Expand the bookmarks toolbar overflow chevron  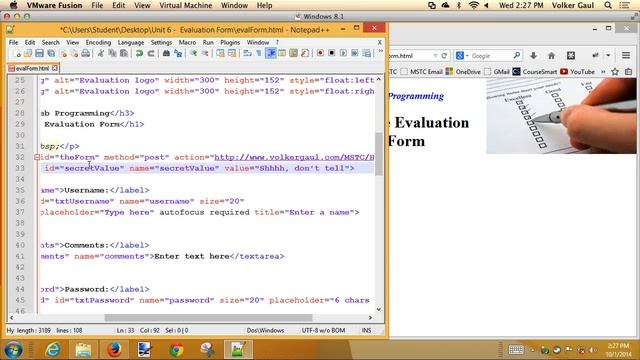603,72
